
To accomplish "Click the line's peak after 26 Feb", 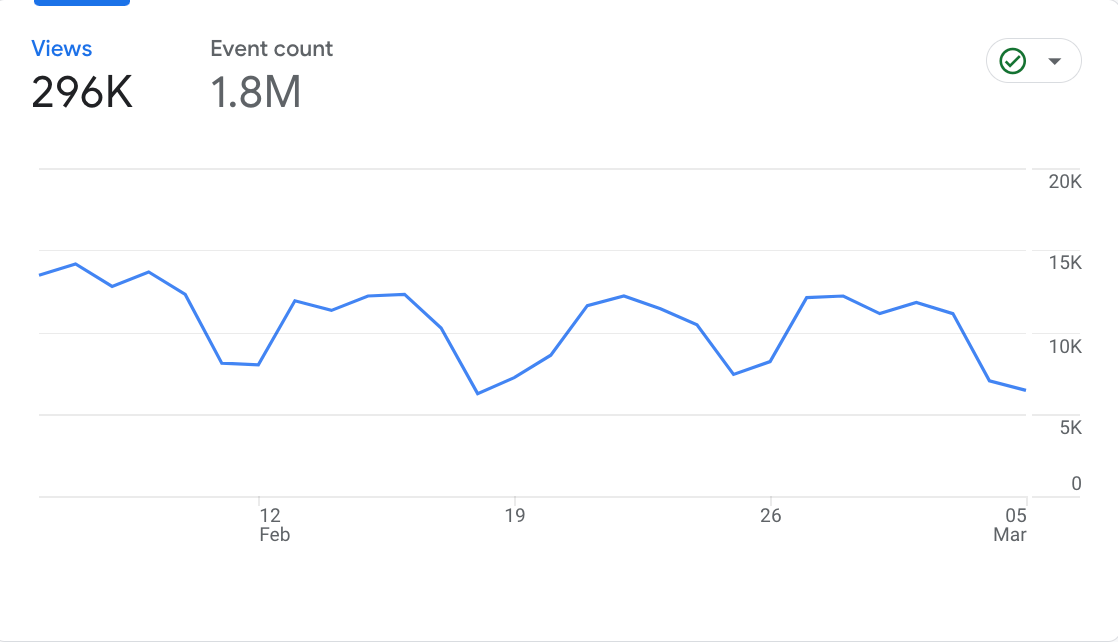I will click(843, 296).
